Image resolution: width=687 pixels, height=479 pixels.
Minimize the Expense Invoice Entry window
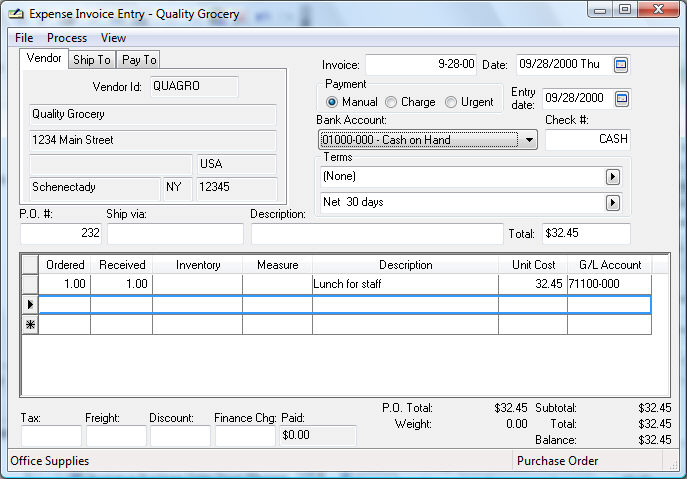(600, 10)
